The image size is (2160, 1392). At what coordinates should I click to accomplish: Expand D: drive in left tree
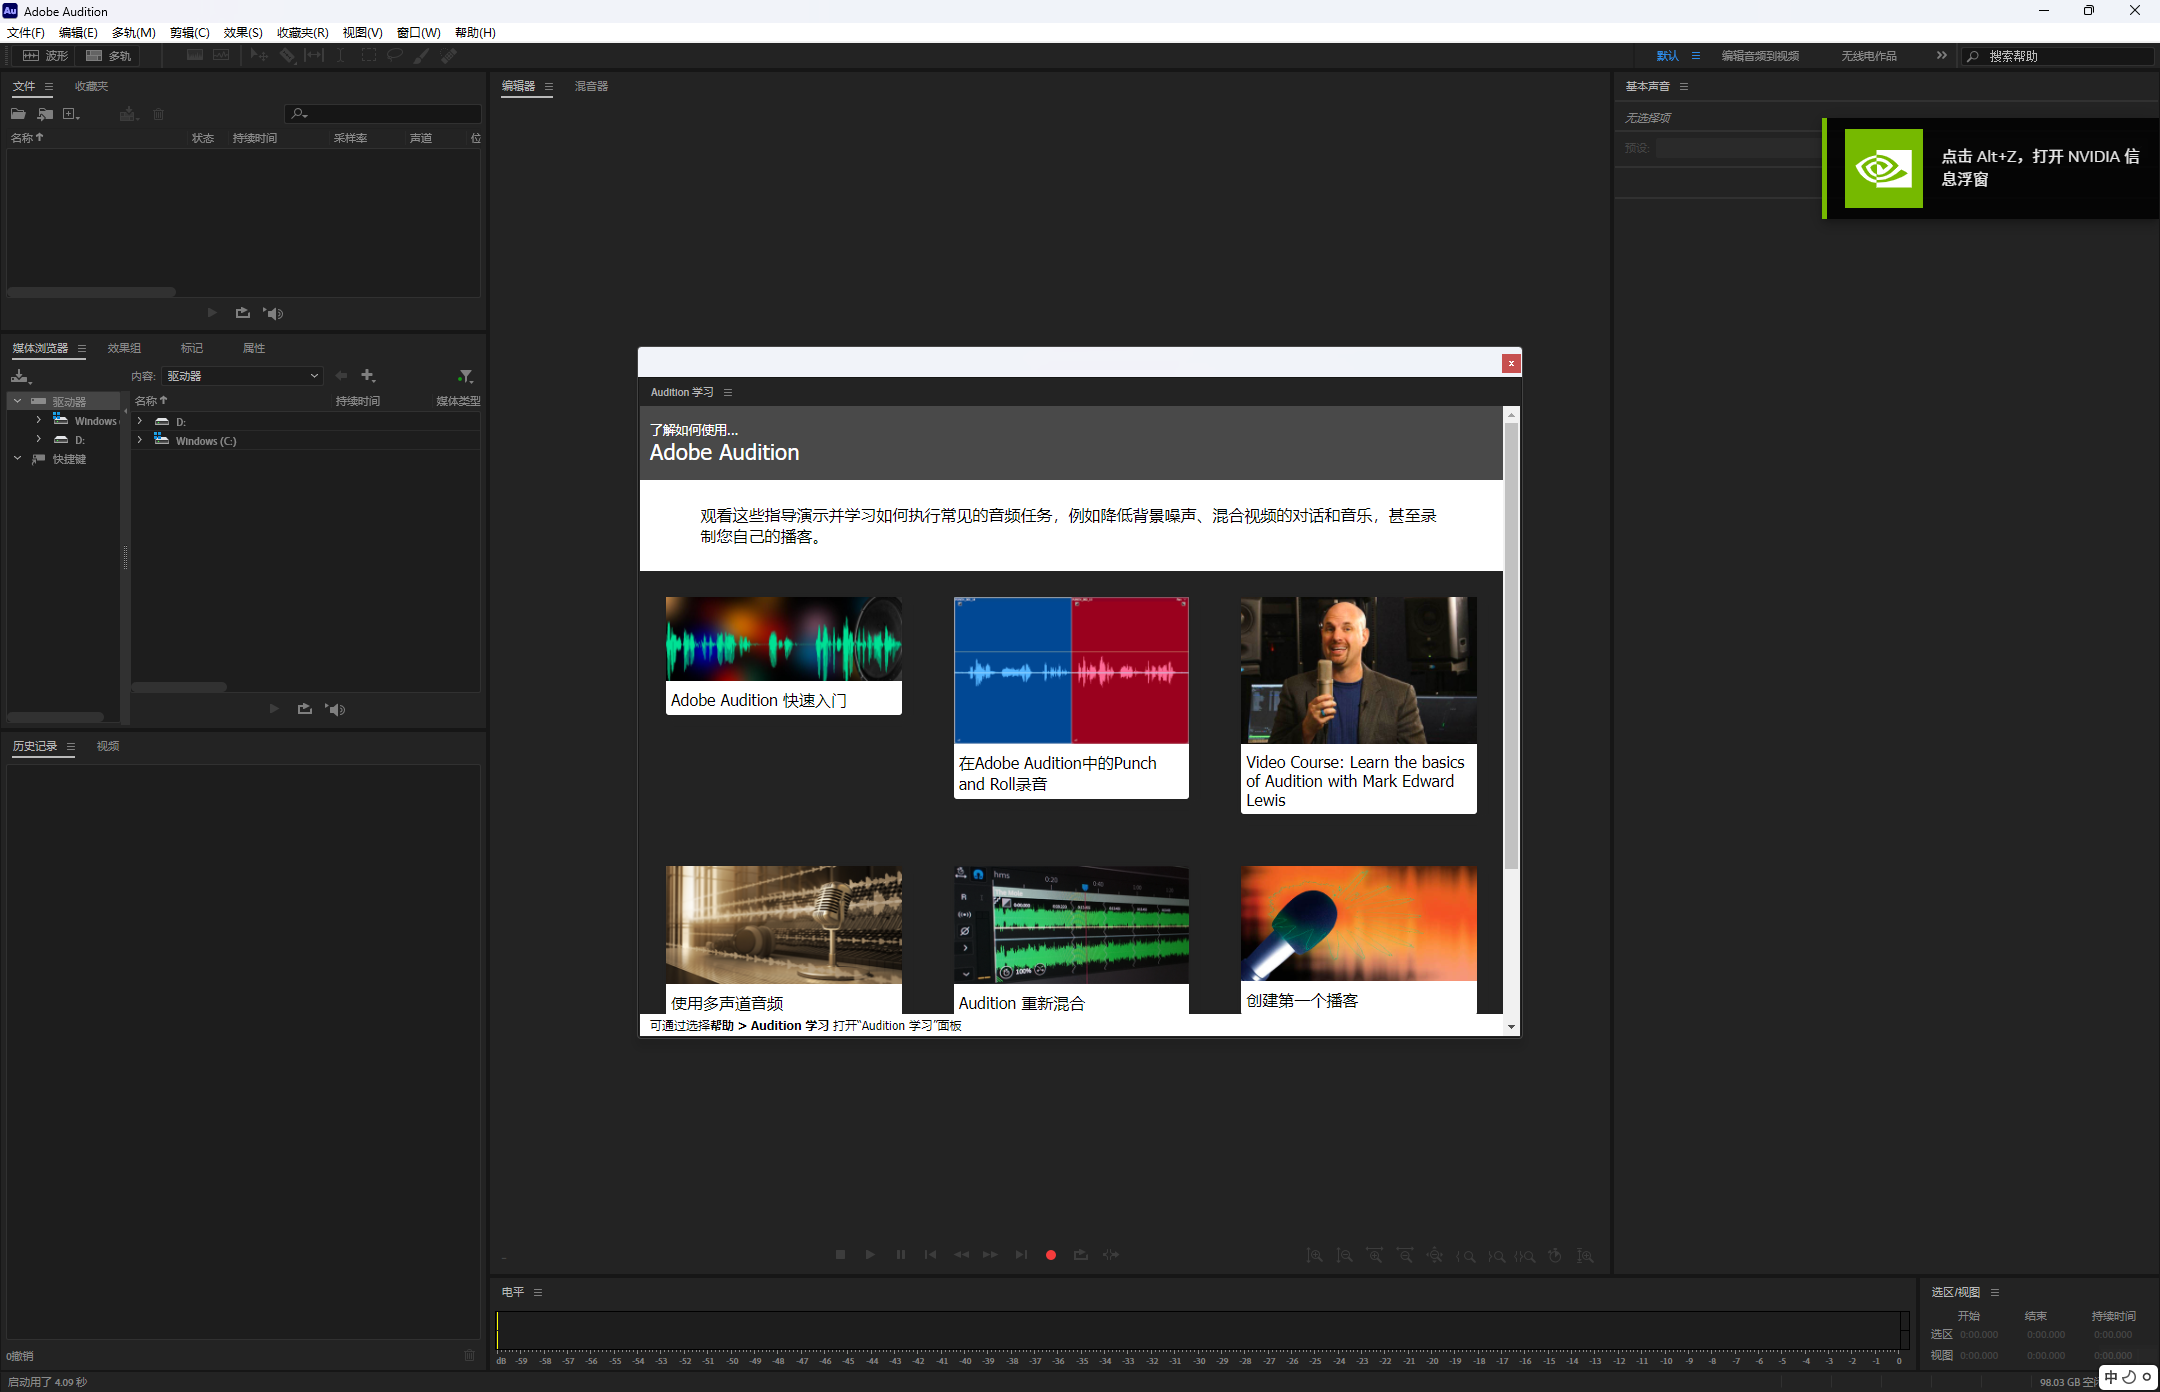(x=38, y=439)
